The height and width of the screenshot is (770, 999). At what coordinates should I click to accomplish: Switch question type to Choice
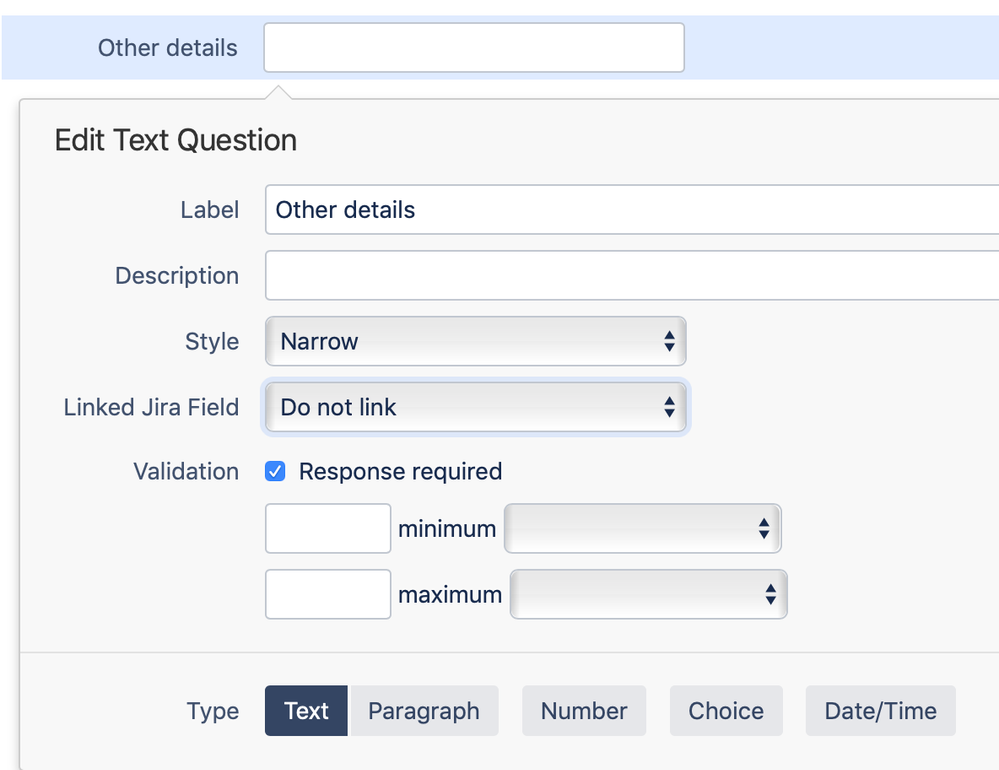[x=726, y=711]
